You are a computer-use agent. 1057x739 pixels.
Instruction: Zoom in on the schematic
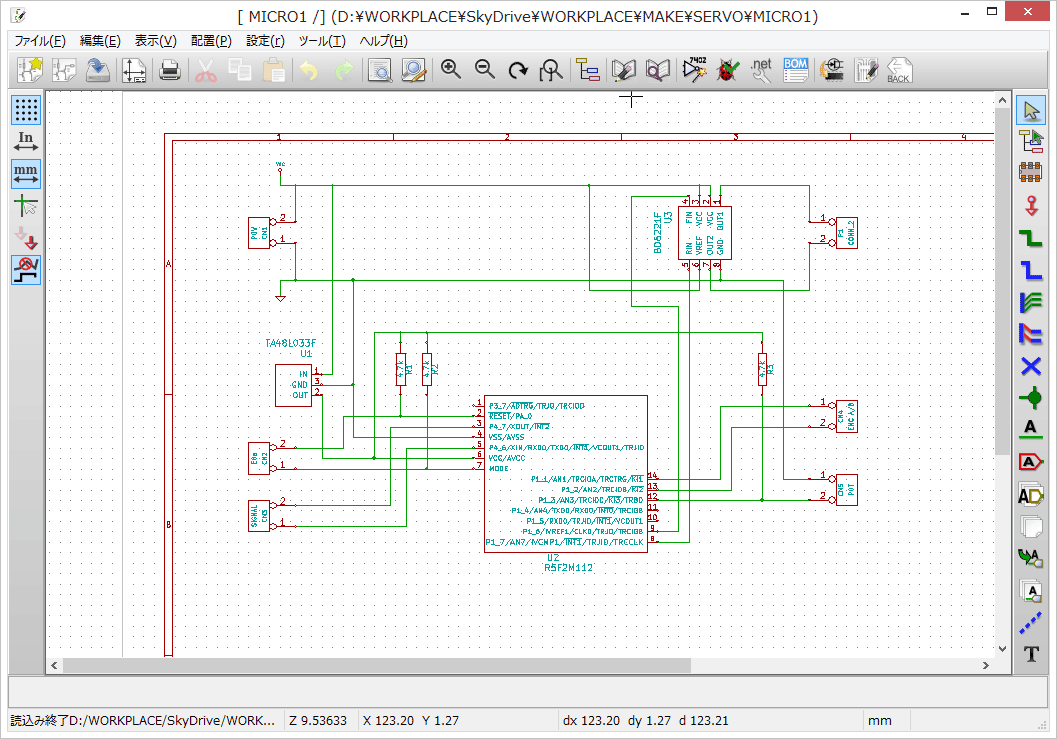pyautogui.click(x=450, y=69)
